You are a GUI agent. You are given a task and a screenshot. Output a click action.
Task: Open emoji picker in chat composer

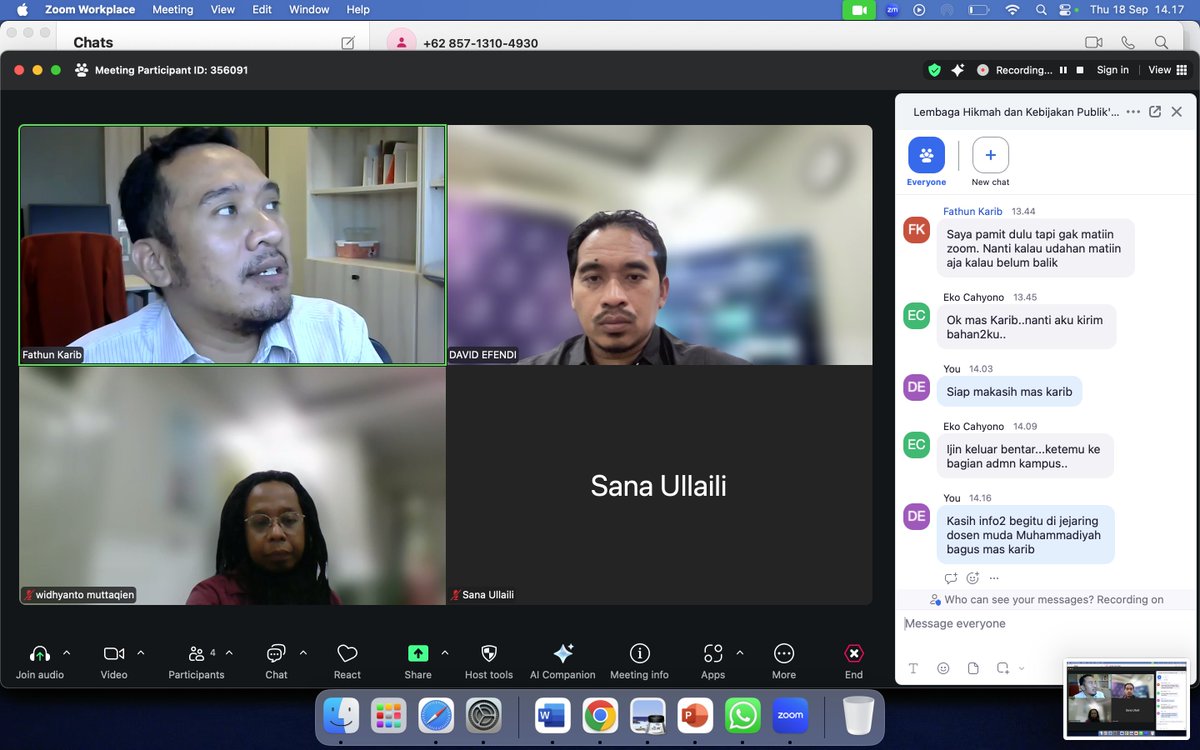click(x=943, y=668)
